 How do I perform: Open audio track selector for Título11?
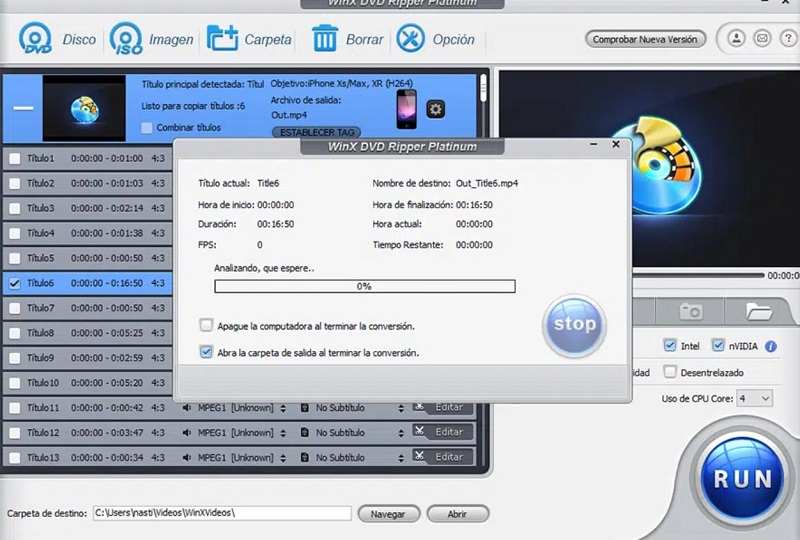pyautogui.click(x=283, y=408)
